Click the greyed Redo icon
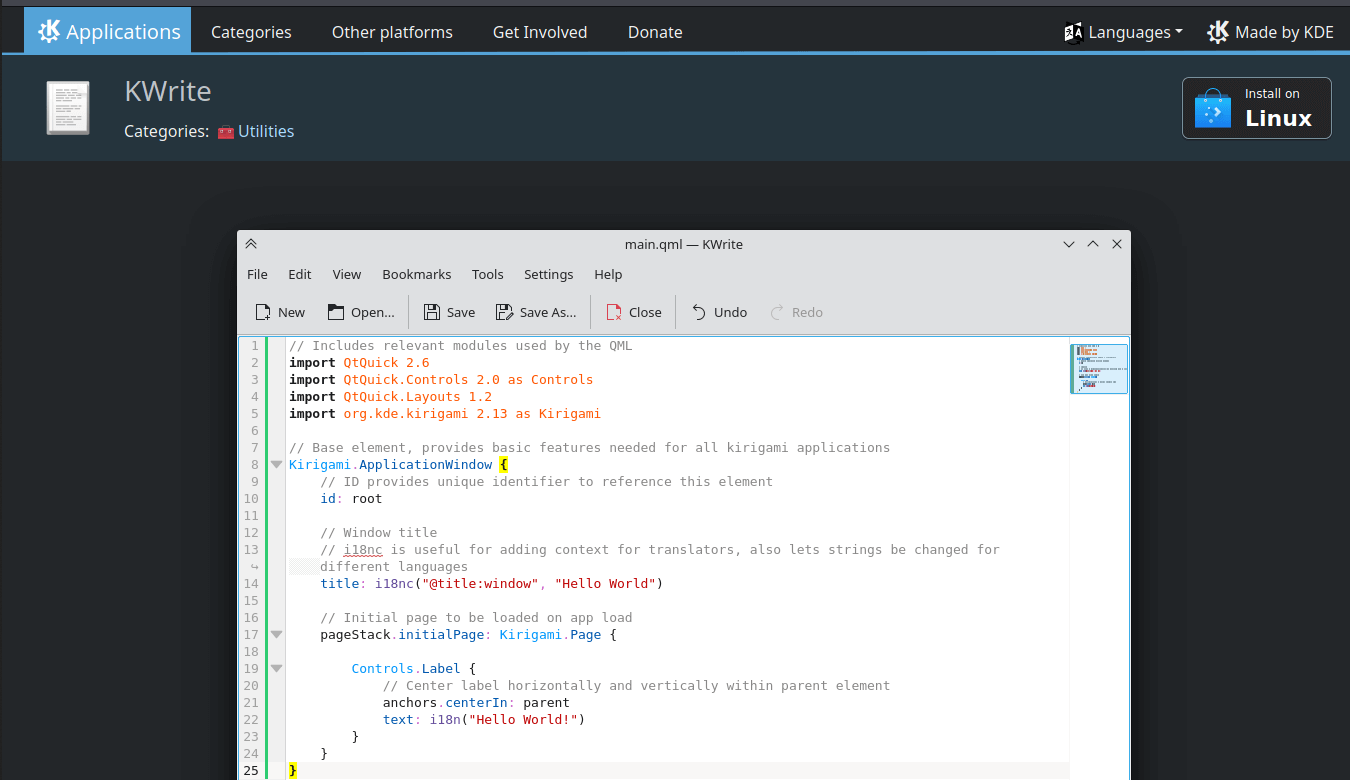This screenshot has height=780, width=1350. (777, 312)
